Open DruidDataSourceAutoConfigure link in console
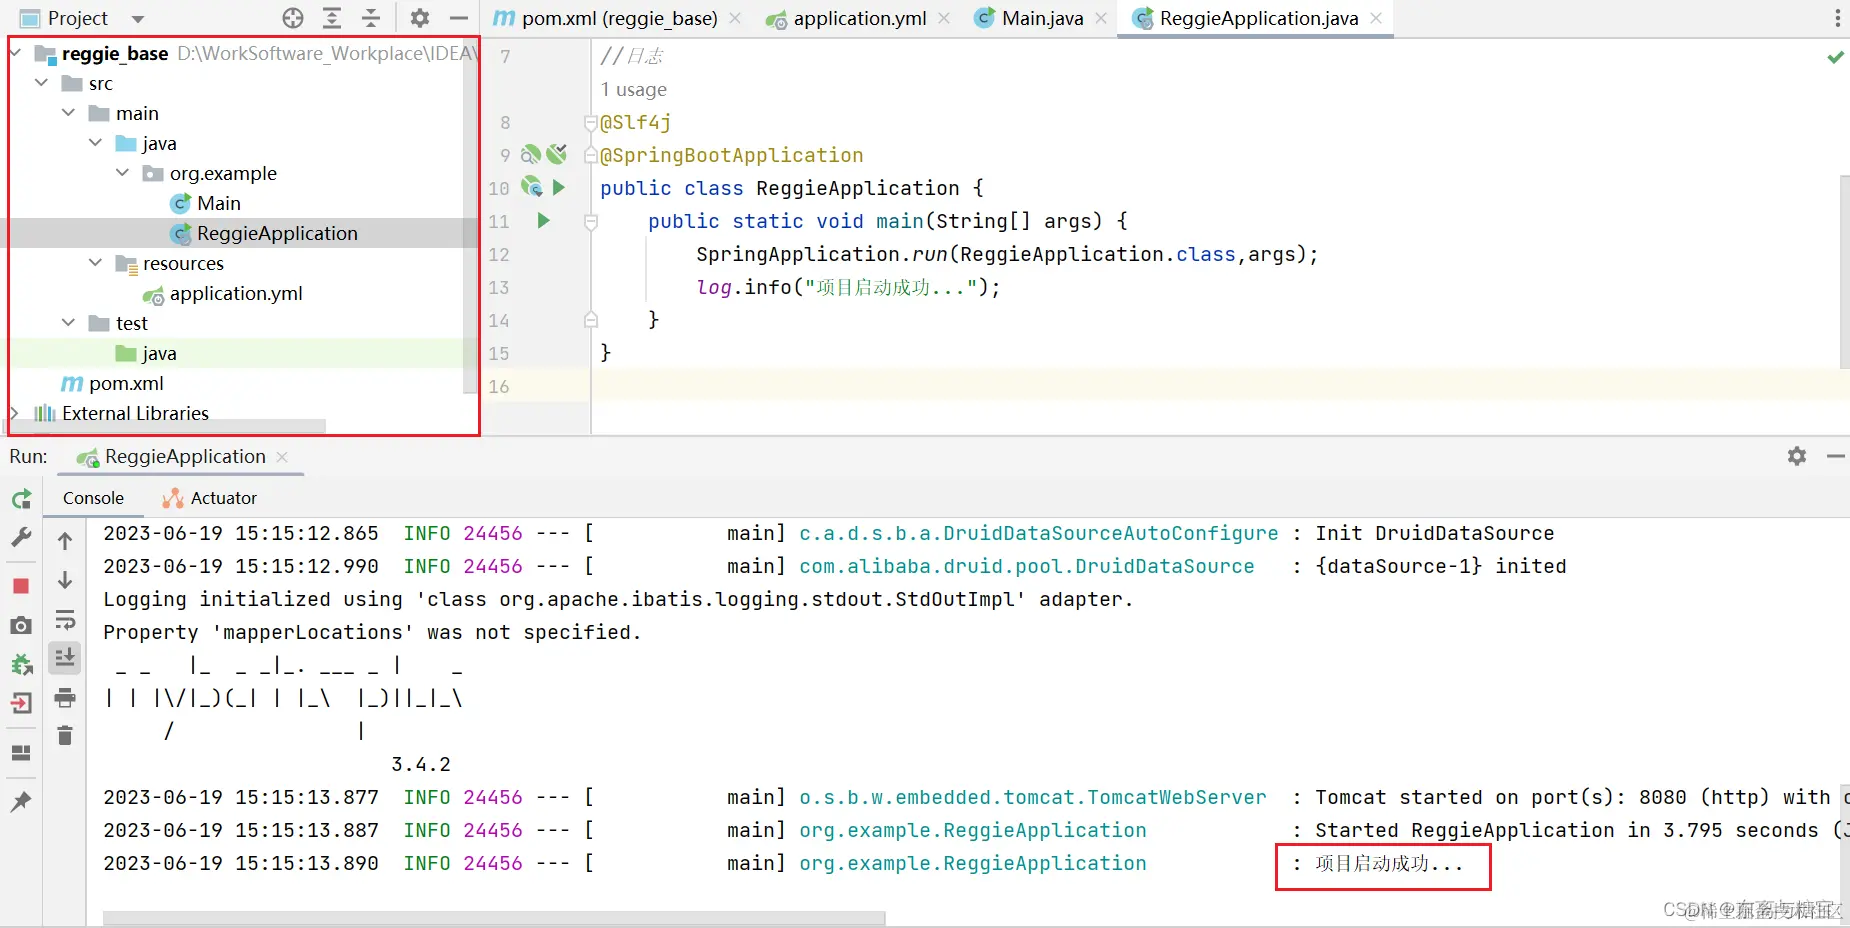The width and height of the screenshot is (1850, 928). (x=1038, y=533)
